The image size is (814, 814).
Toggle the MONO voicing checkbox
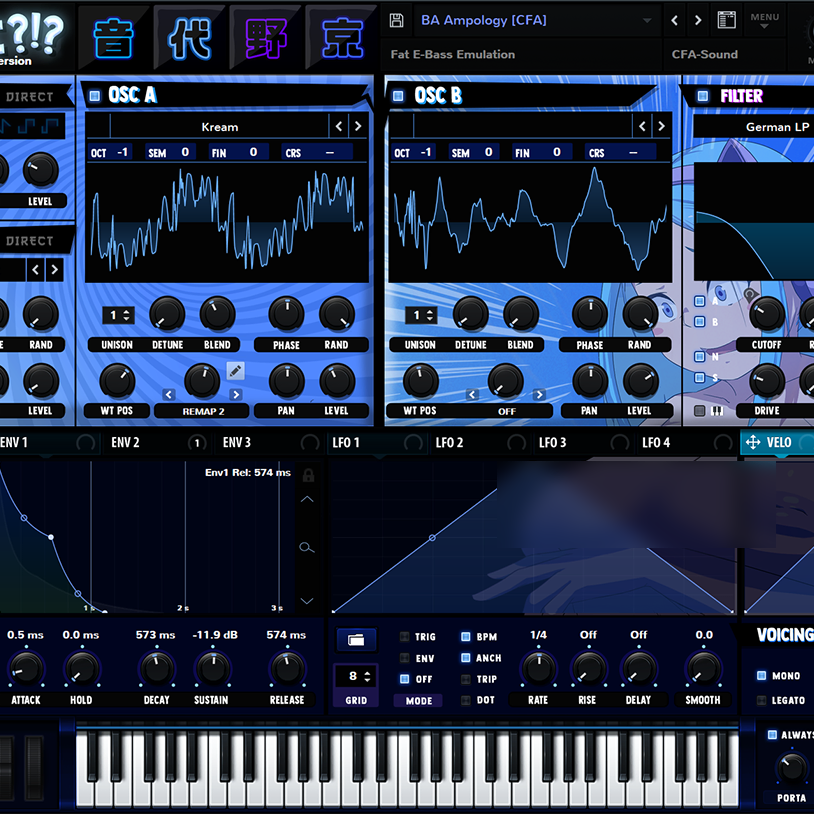tap(762, 676)
